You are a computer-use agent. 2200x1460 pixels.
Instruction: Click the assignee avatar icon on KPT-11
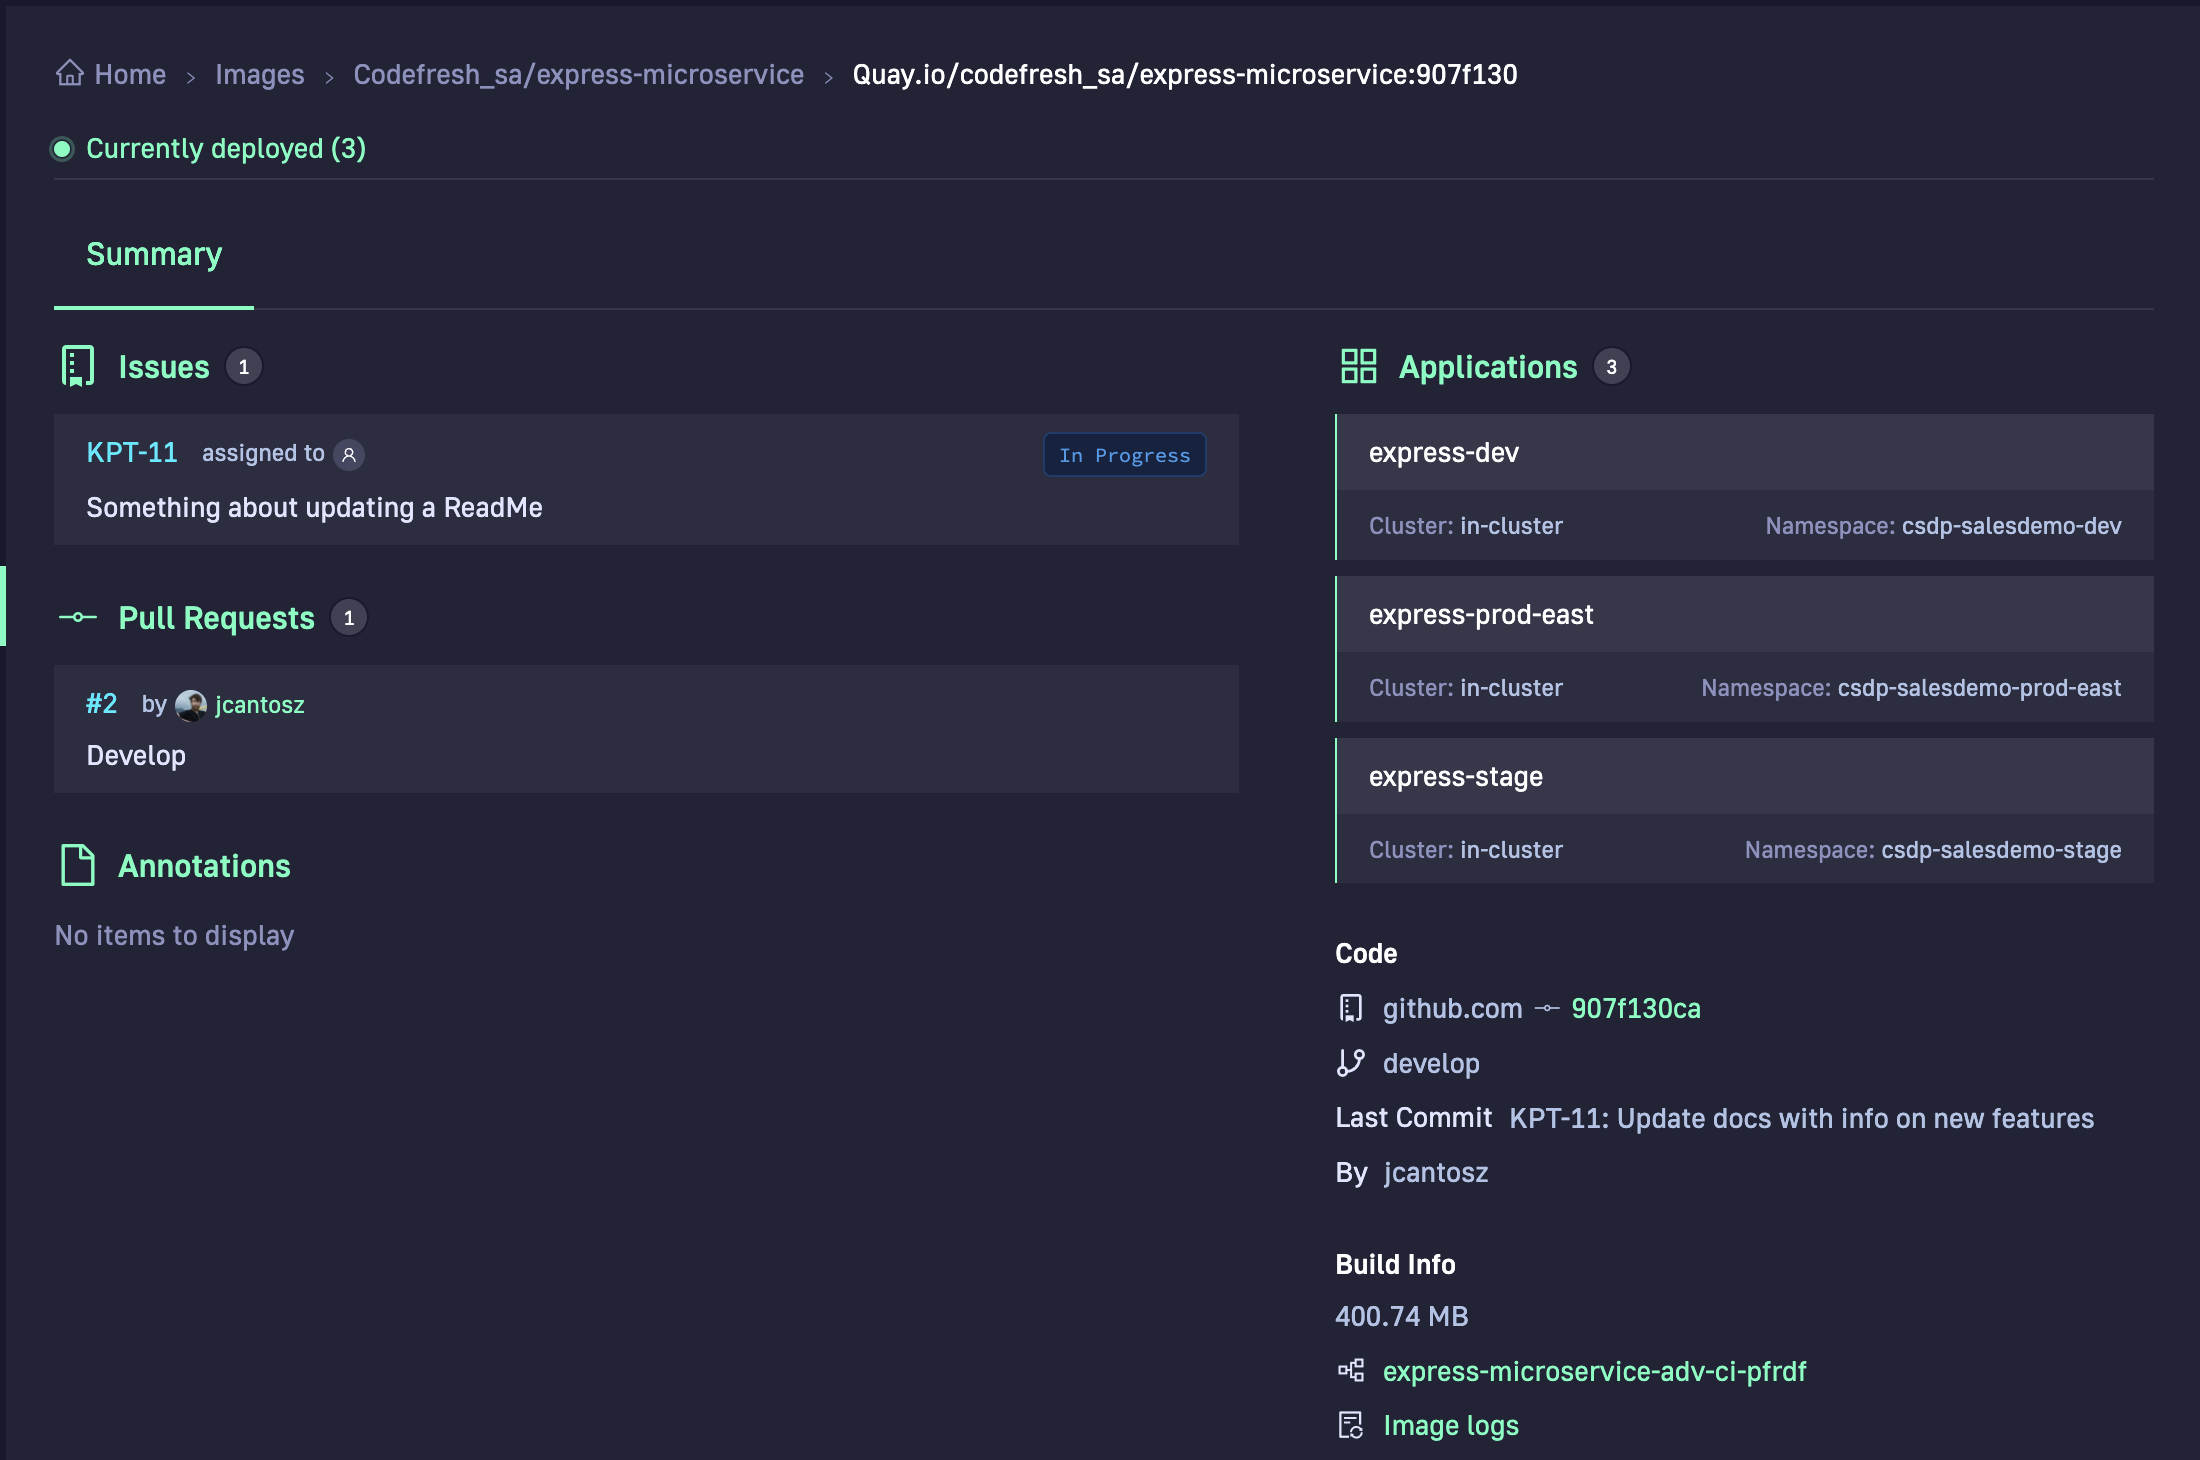point(349,454)
